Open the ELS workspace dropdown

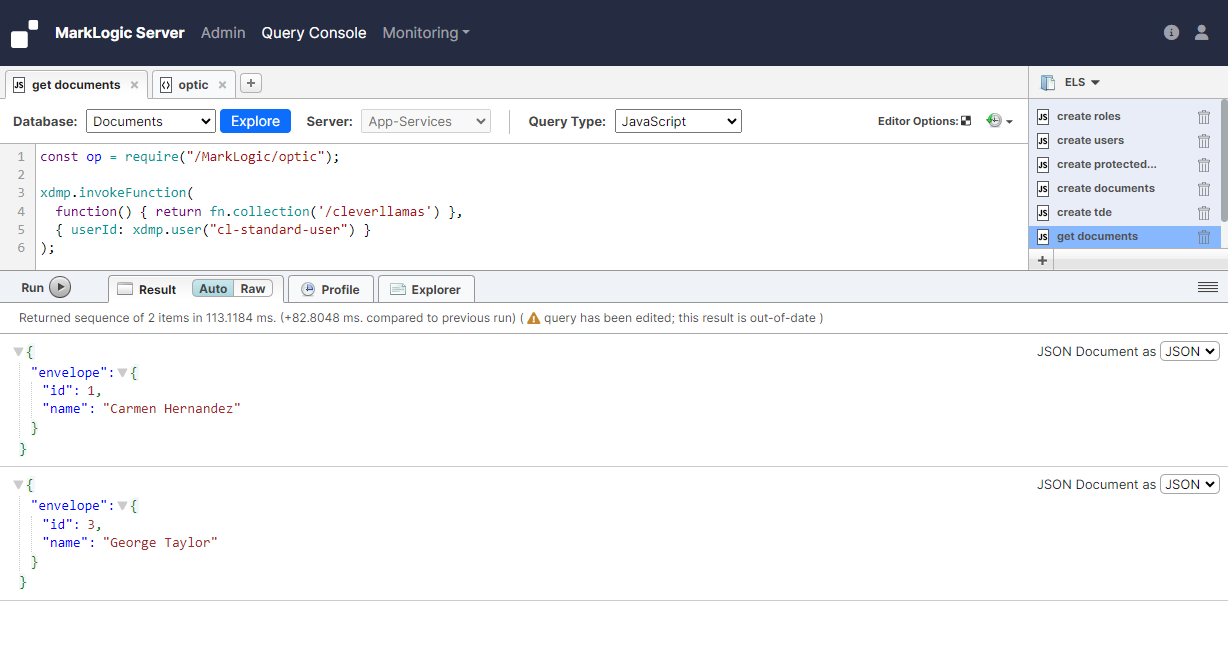1080,81
